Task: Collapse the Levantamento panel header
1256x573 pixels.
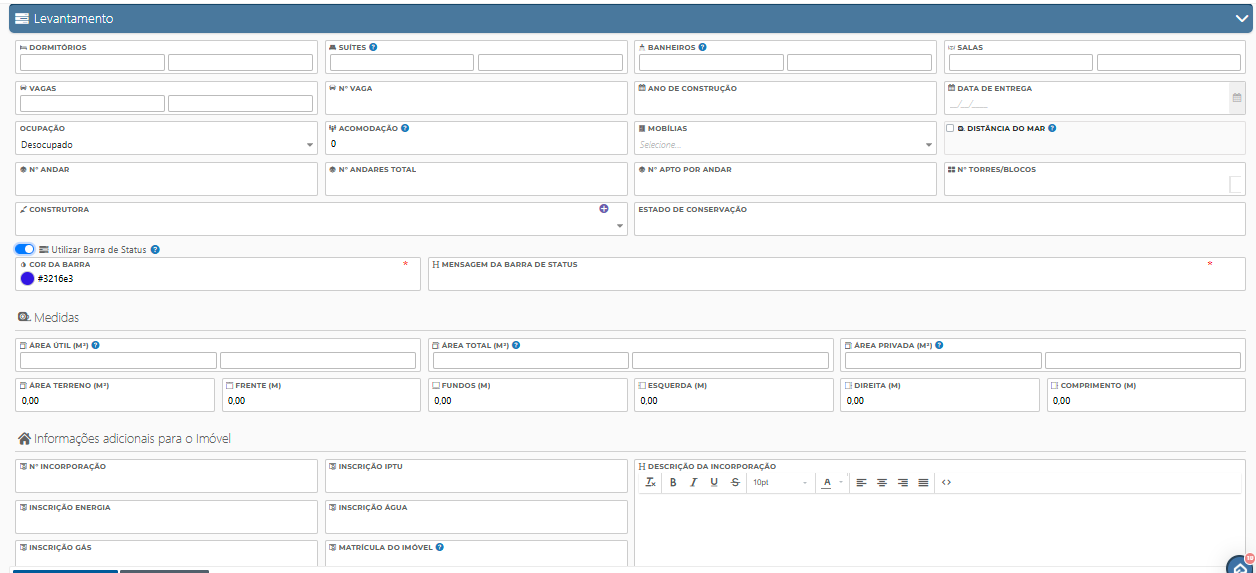Action: click(1241, 18)
